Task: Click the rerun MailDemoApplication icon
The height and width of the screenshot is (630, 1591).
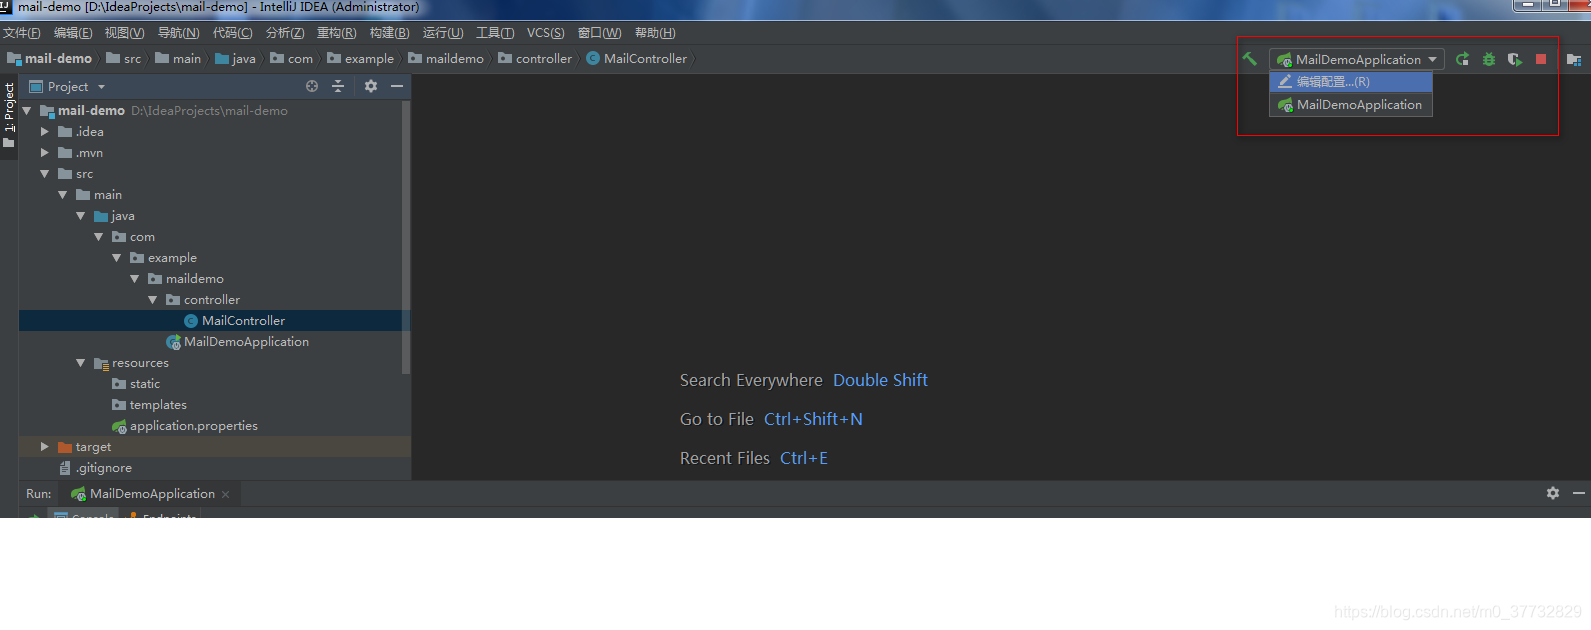Action: [1463, 59]
